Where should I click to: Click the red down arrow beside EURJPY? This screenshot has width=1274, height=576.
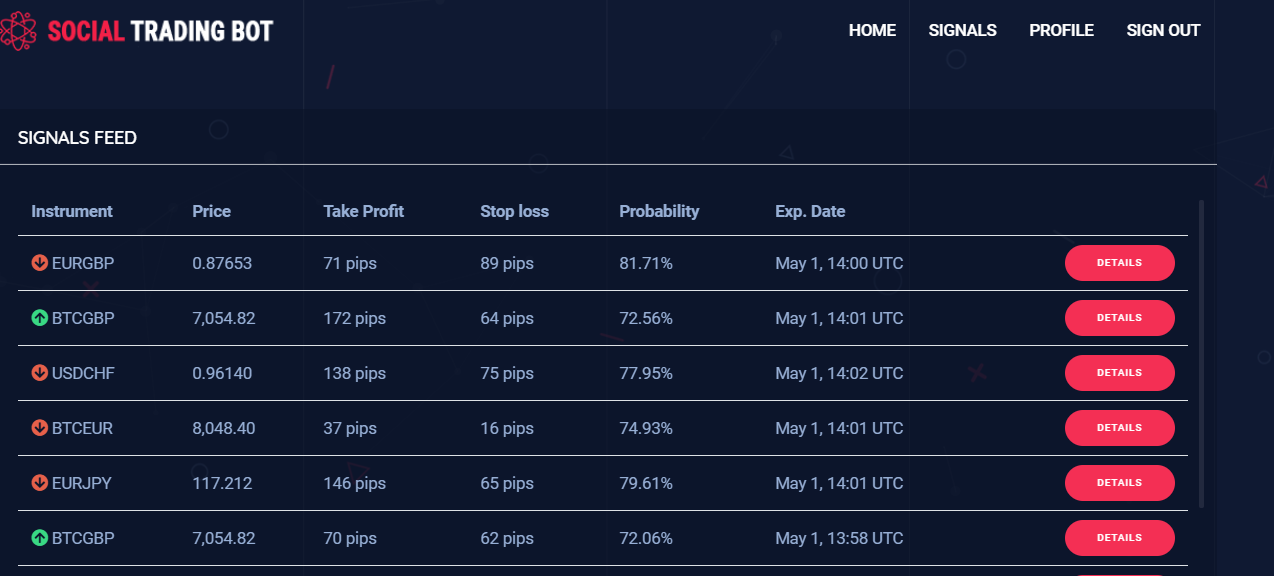pyautogui.click(x=40, y=483)
